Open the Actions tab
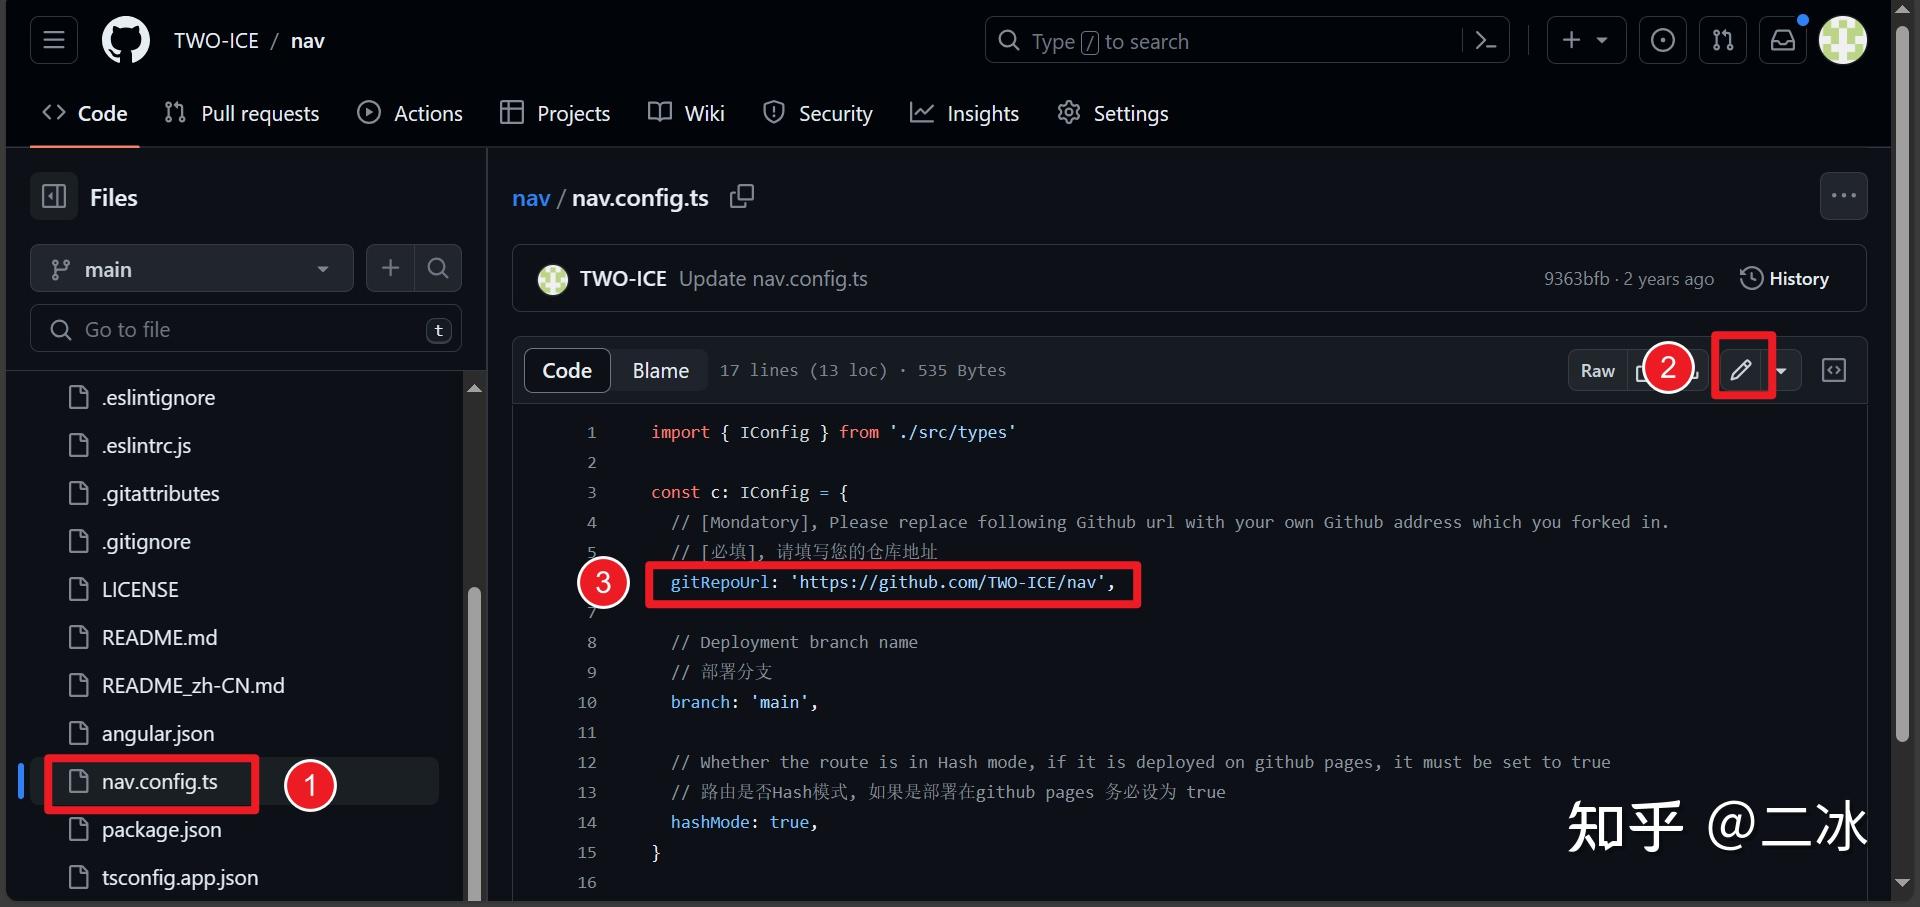The height and width of the screenshot is (907, 1920). [x=410, y=113]
